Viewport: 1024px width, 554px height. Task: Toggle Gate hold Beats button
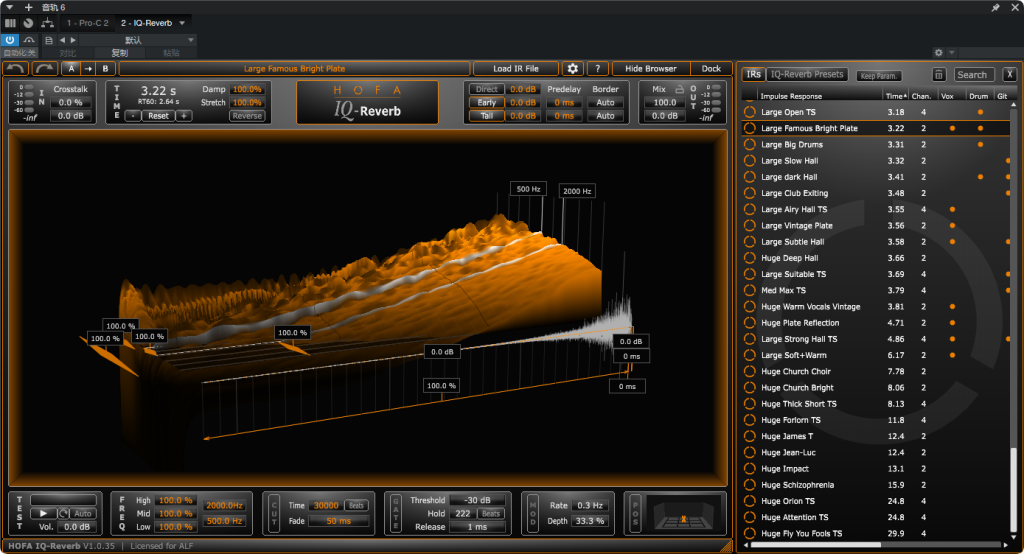pos(491,513)
